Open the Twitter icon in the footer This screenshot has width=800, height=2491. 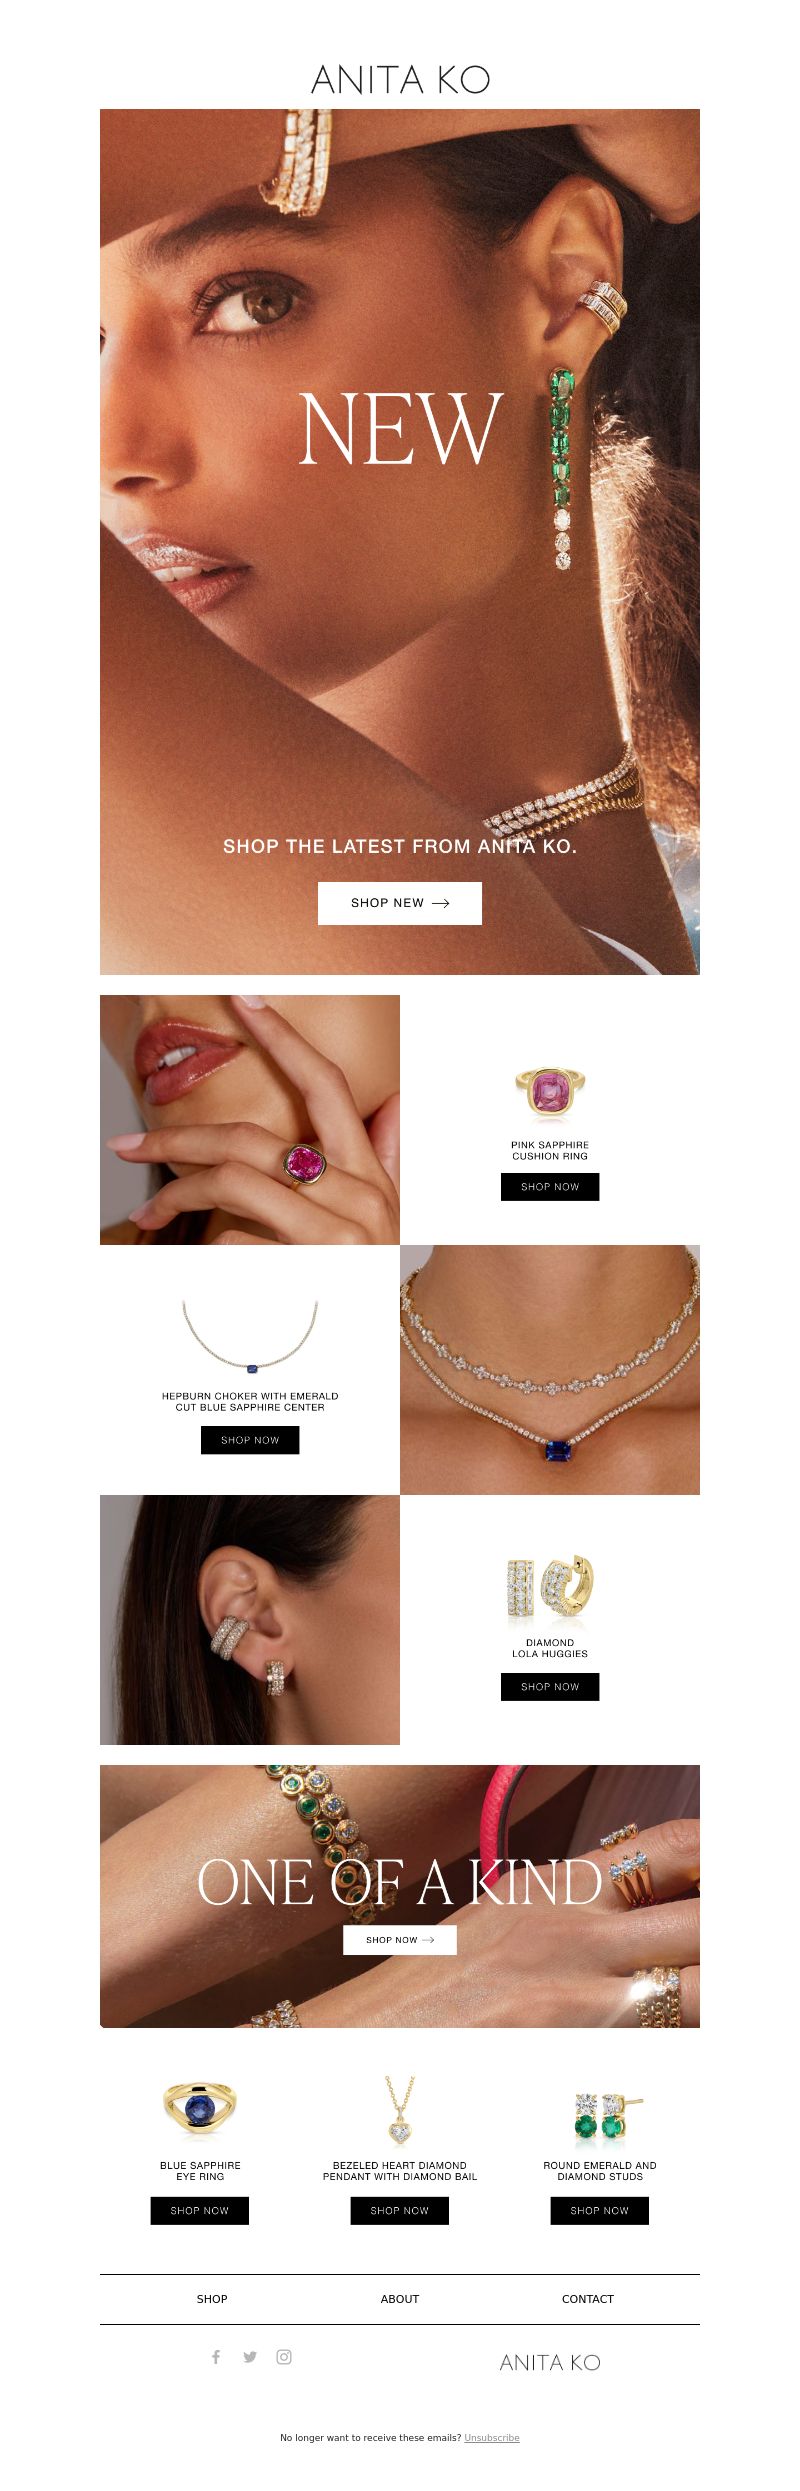250,2357
